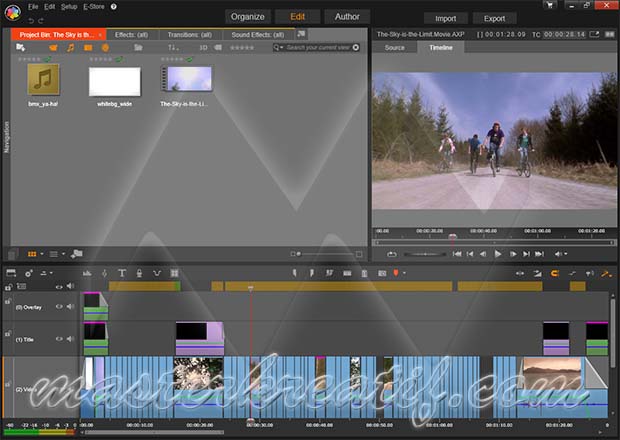Toggle the photo filter icon in the library
Viewport: 620px width, 440px height.
(x=88, y=48)
